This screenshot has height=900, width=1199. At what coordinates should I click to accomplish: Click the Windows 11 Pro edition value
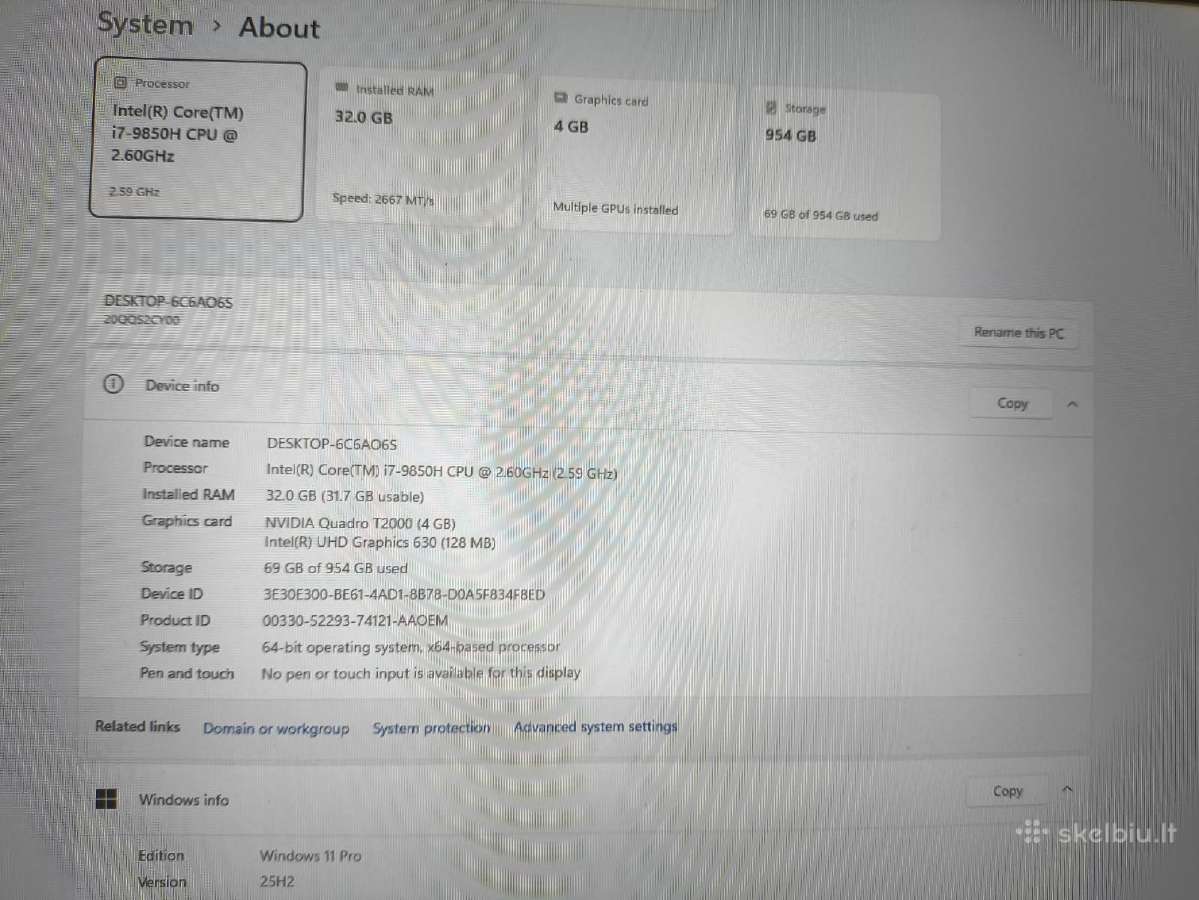310,856
